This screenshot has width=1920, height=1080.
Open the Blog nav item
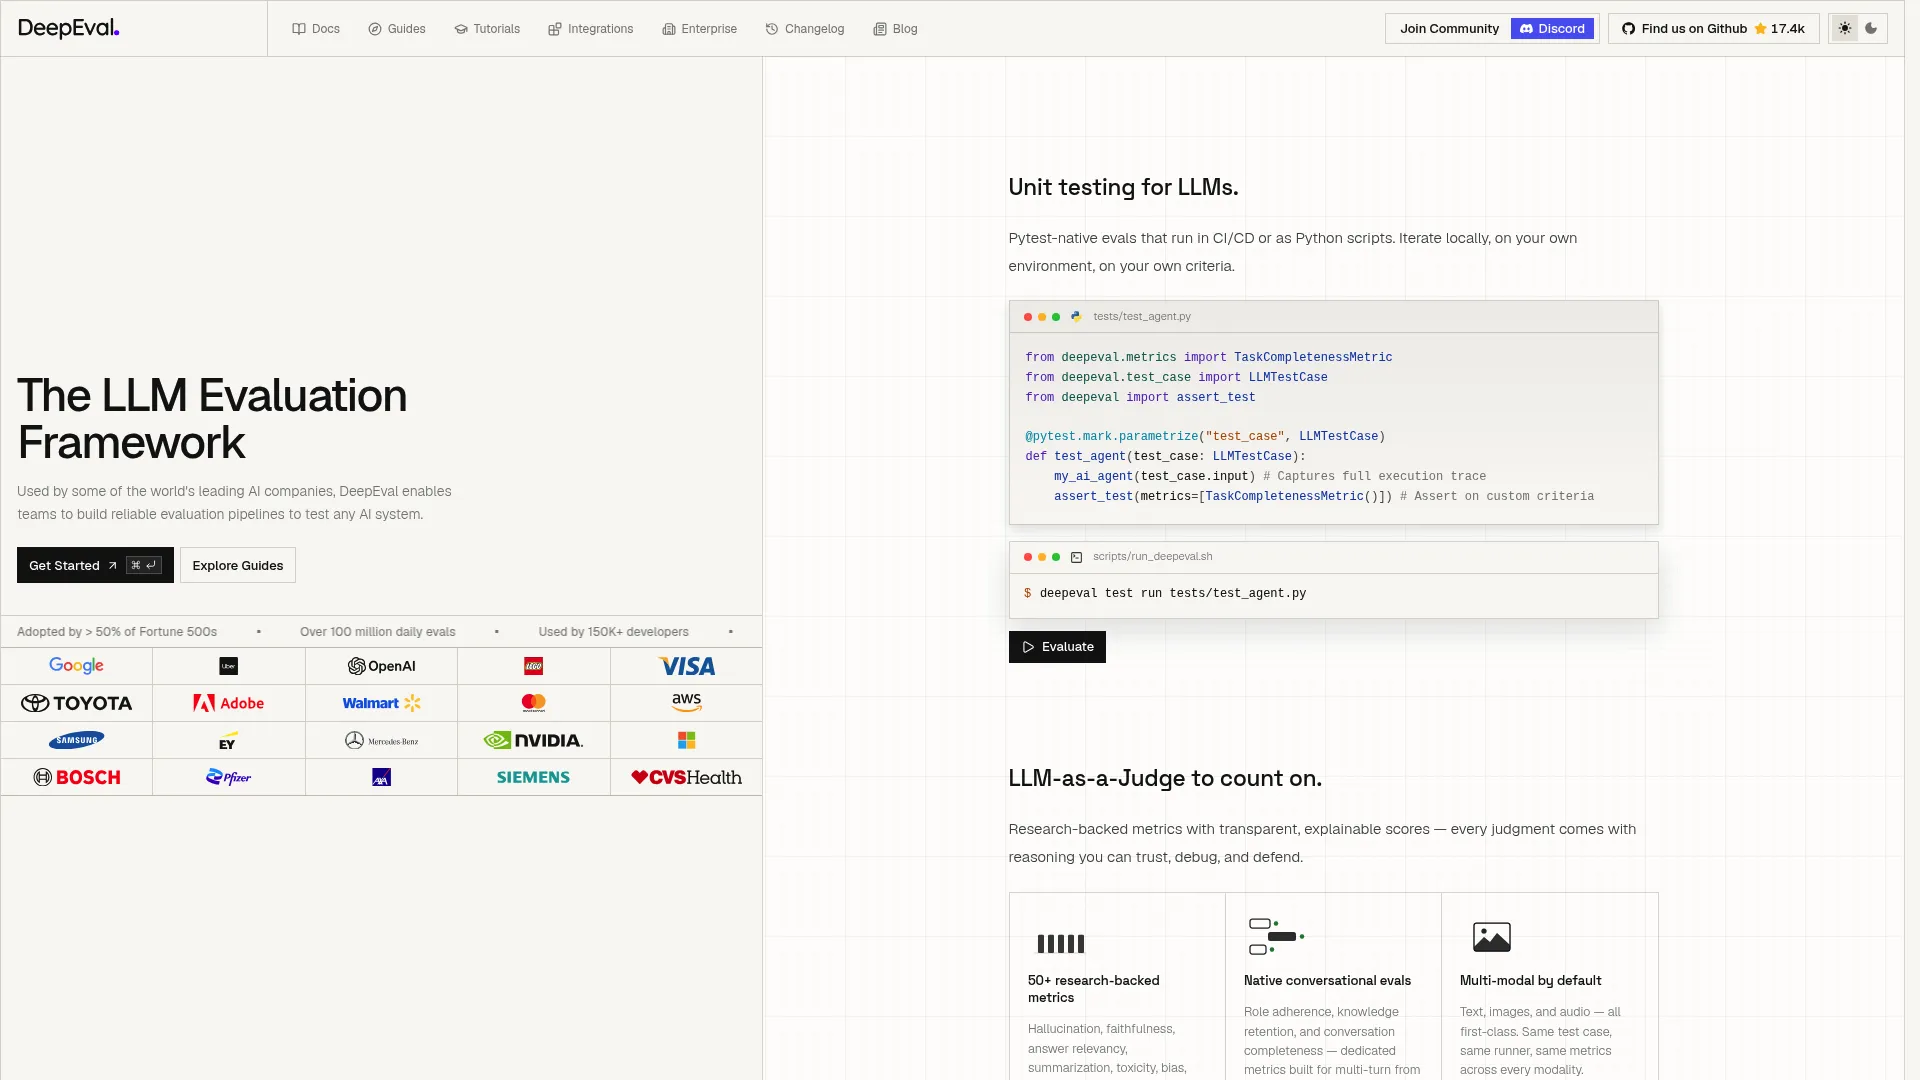pos(895,29)
